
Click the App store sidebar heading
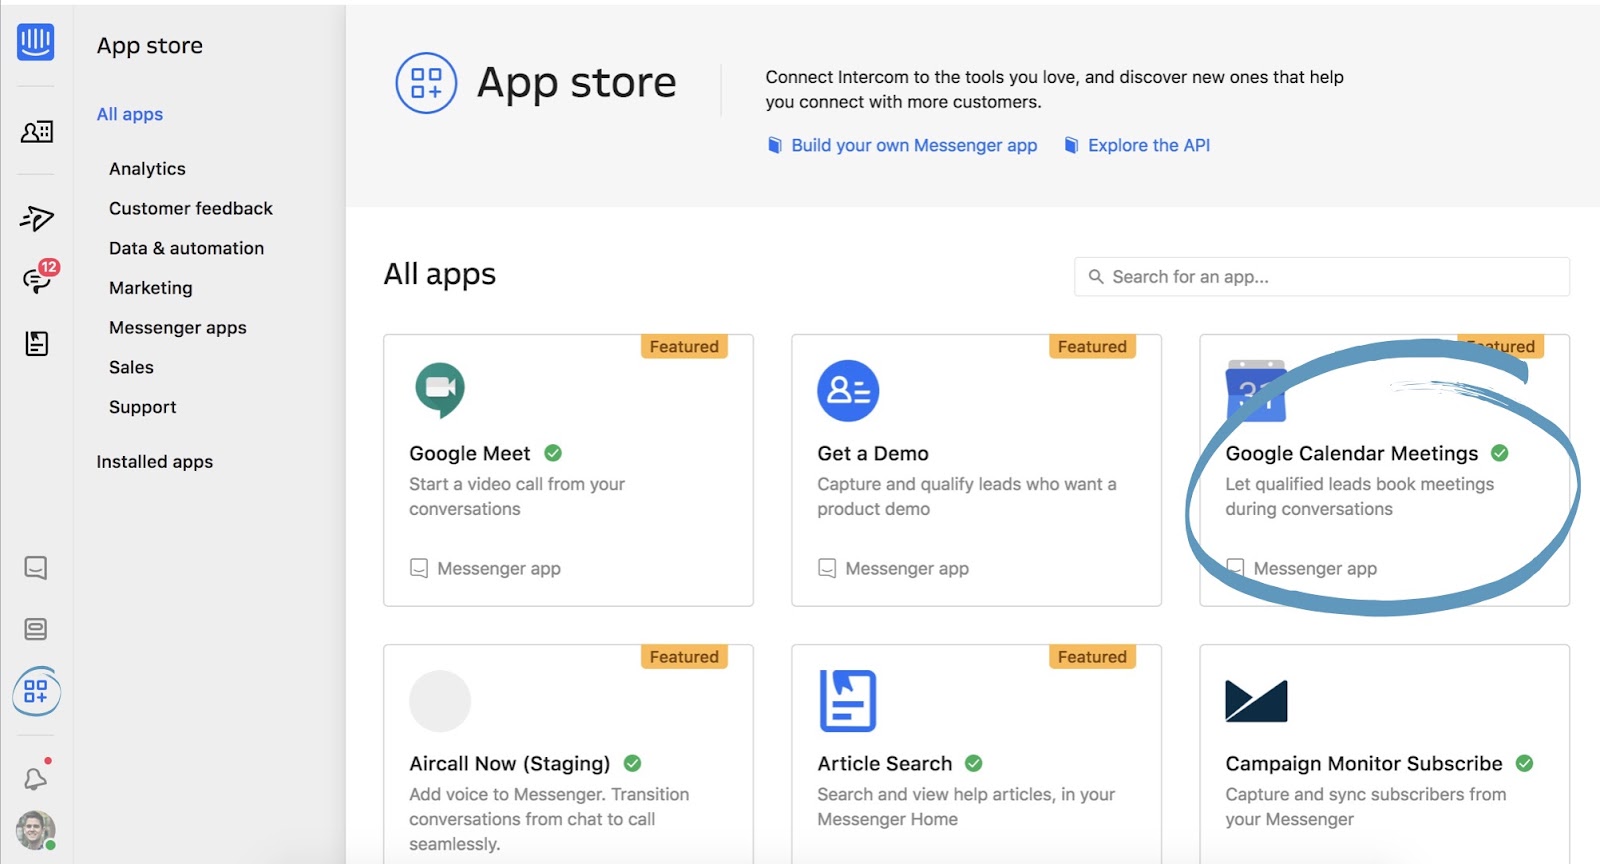150,46
